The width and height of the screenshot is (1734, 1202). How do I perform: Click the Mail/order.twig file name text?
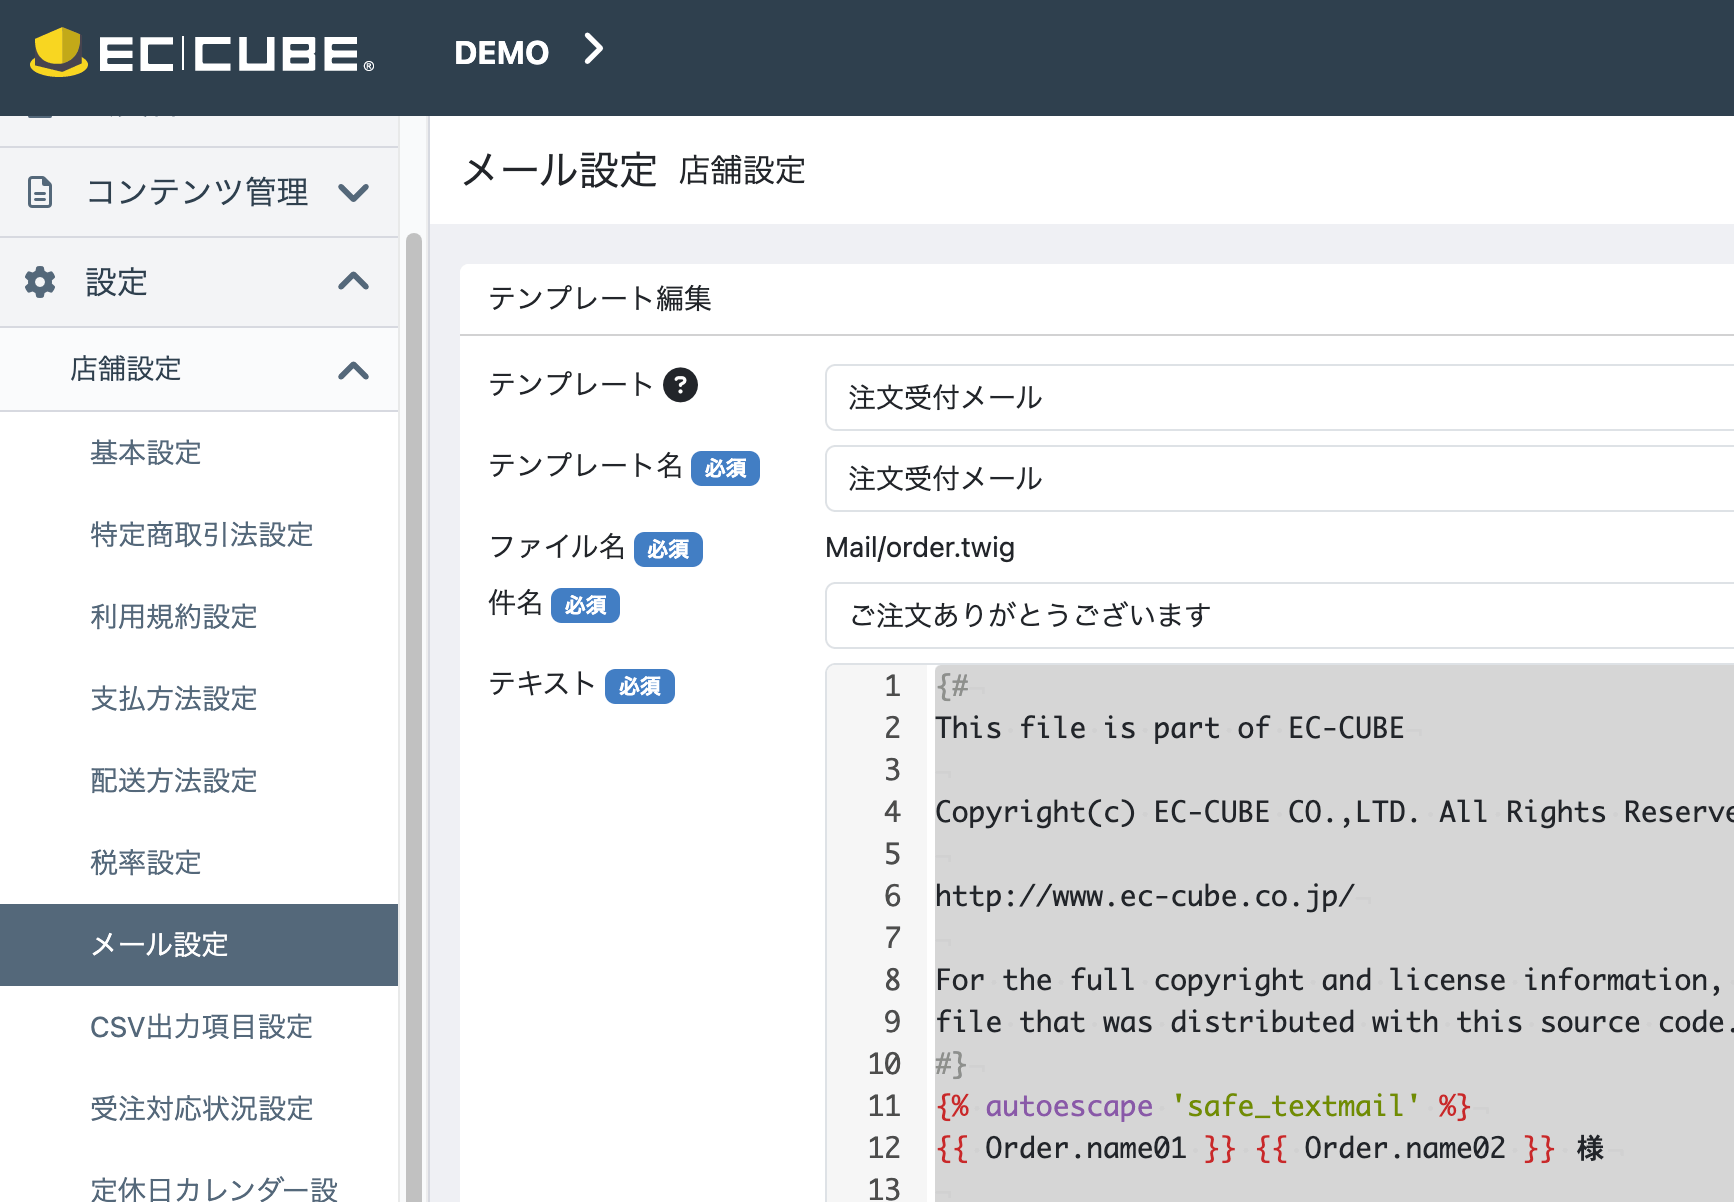pyautogui.click(x=920, y=548)
